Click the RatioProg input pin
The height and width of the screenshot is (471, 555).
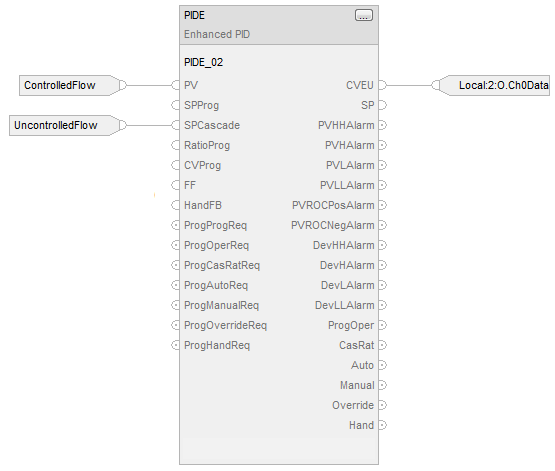[176, 145]
